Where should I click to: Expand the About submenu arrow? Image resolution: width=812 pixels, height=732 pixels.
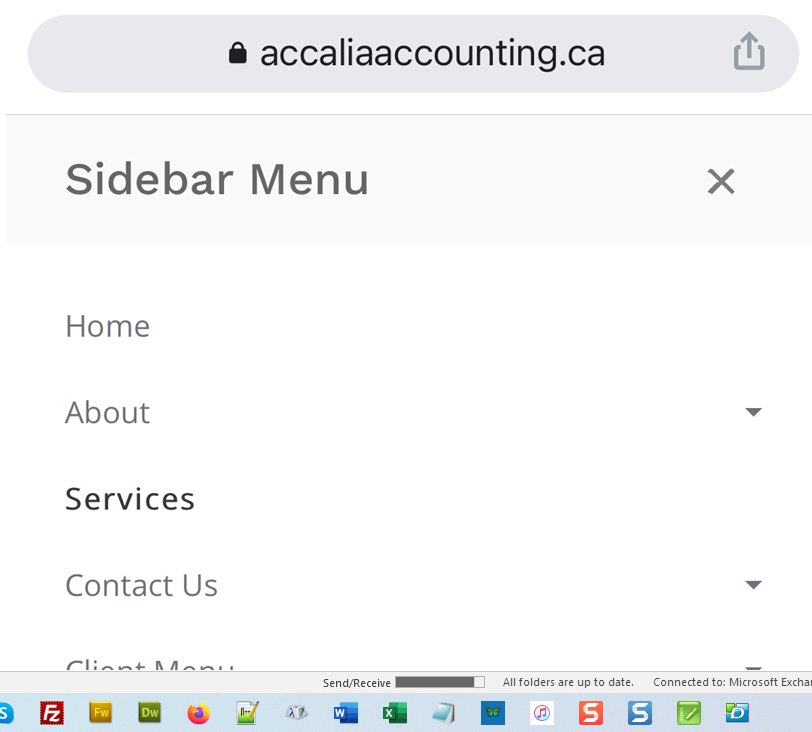[753, 412]
